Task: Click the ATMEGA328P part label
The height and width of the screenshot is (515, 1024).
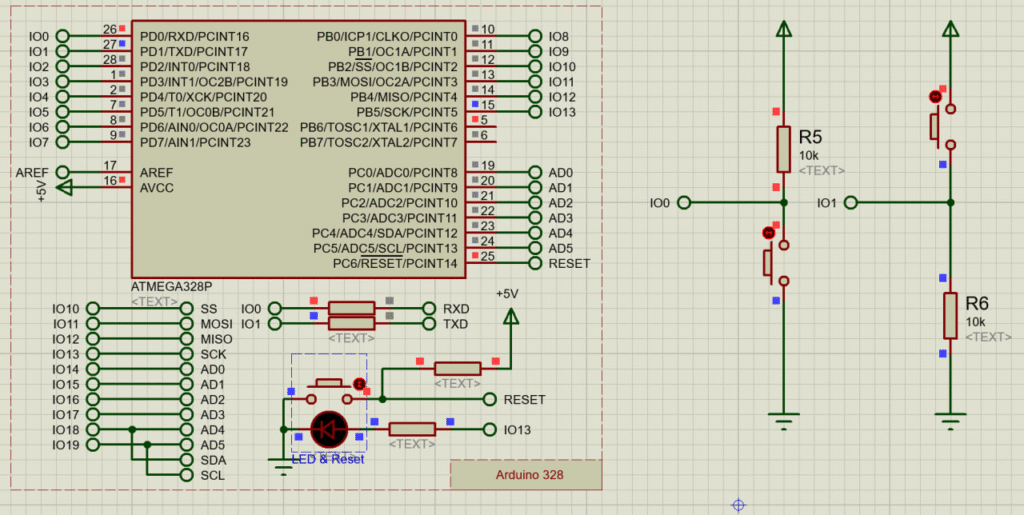Action: [x=172, y=287]
